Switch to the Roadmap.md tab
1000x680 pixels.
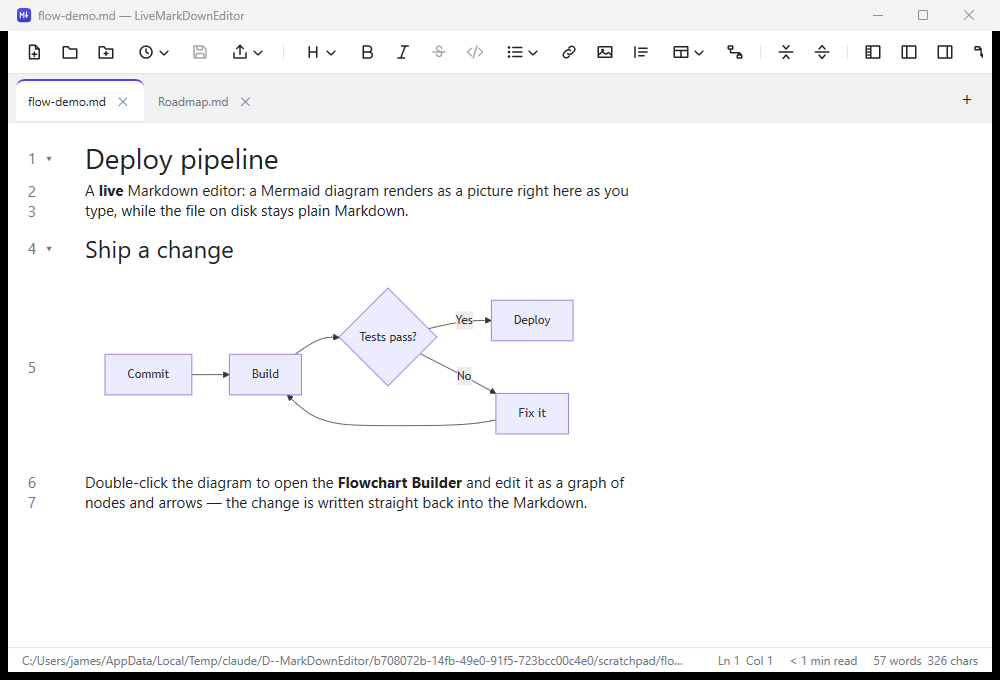coord(193,102)
